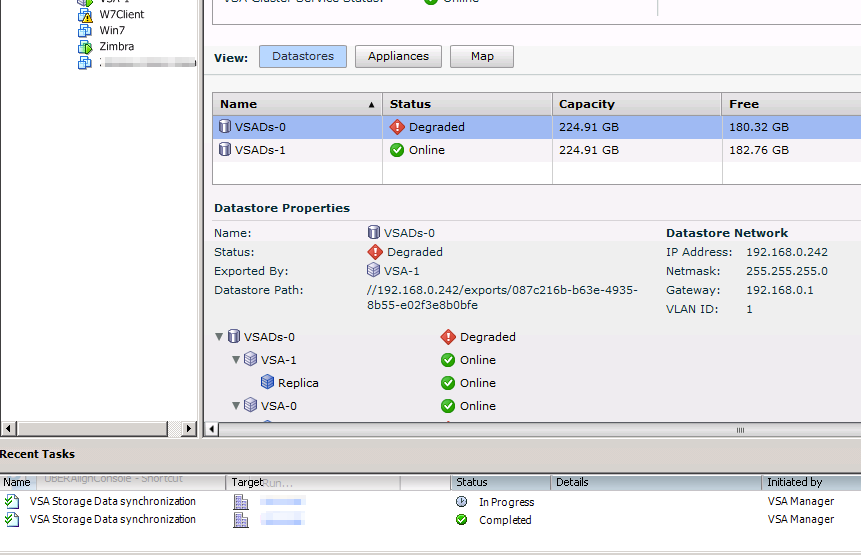Screen dimensions: 861x555
Task: Click the Online check icon for VSA-1
Action: click(448, 360)
